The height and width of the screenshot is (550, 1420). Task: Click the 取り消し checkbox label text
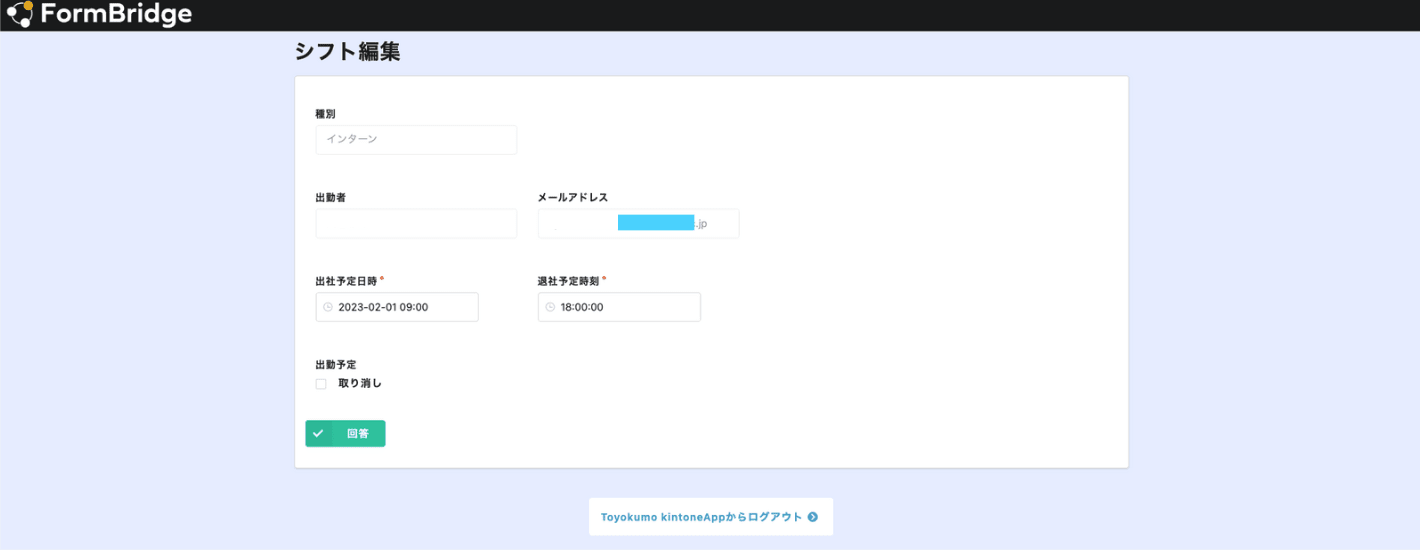(360, 384)
